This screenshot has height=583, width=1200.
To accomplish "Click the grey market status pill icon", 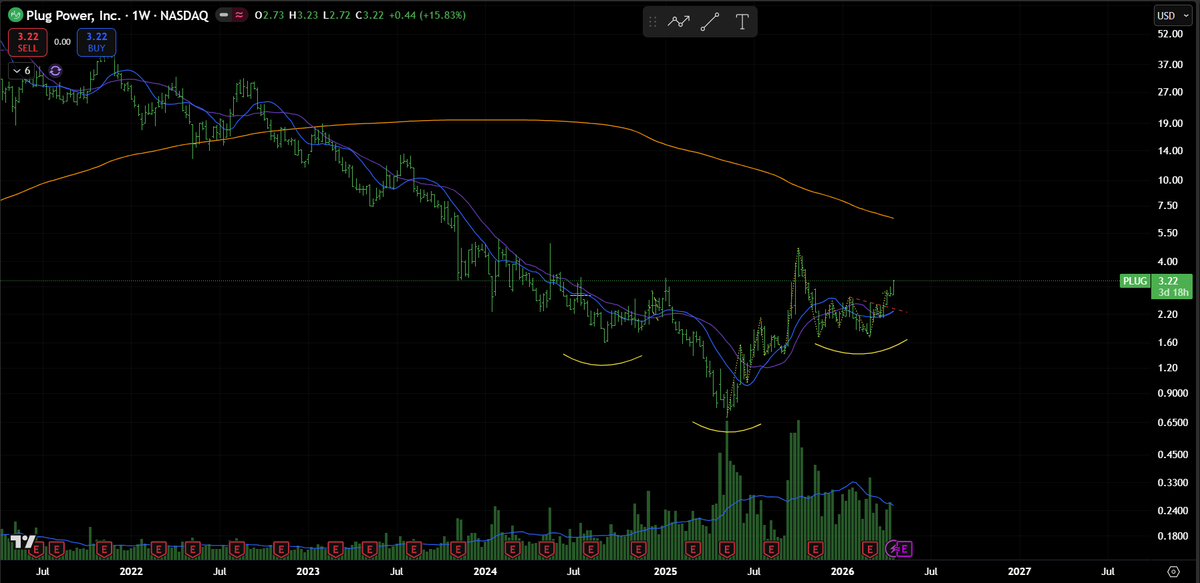I will point(221,15).
